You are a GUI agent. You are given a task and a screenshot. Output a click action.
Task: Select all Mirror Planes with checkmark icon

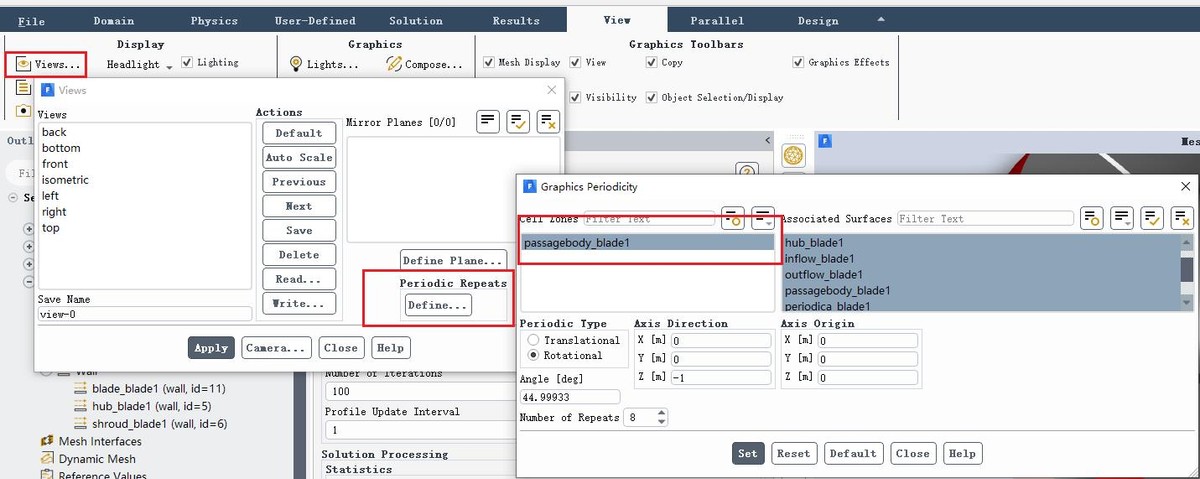coord(518,121)
